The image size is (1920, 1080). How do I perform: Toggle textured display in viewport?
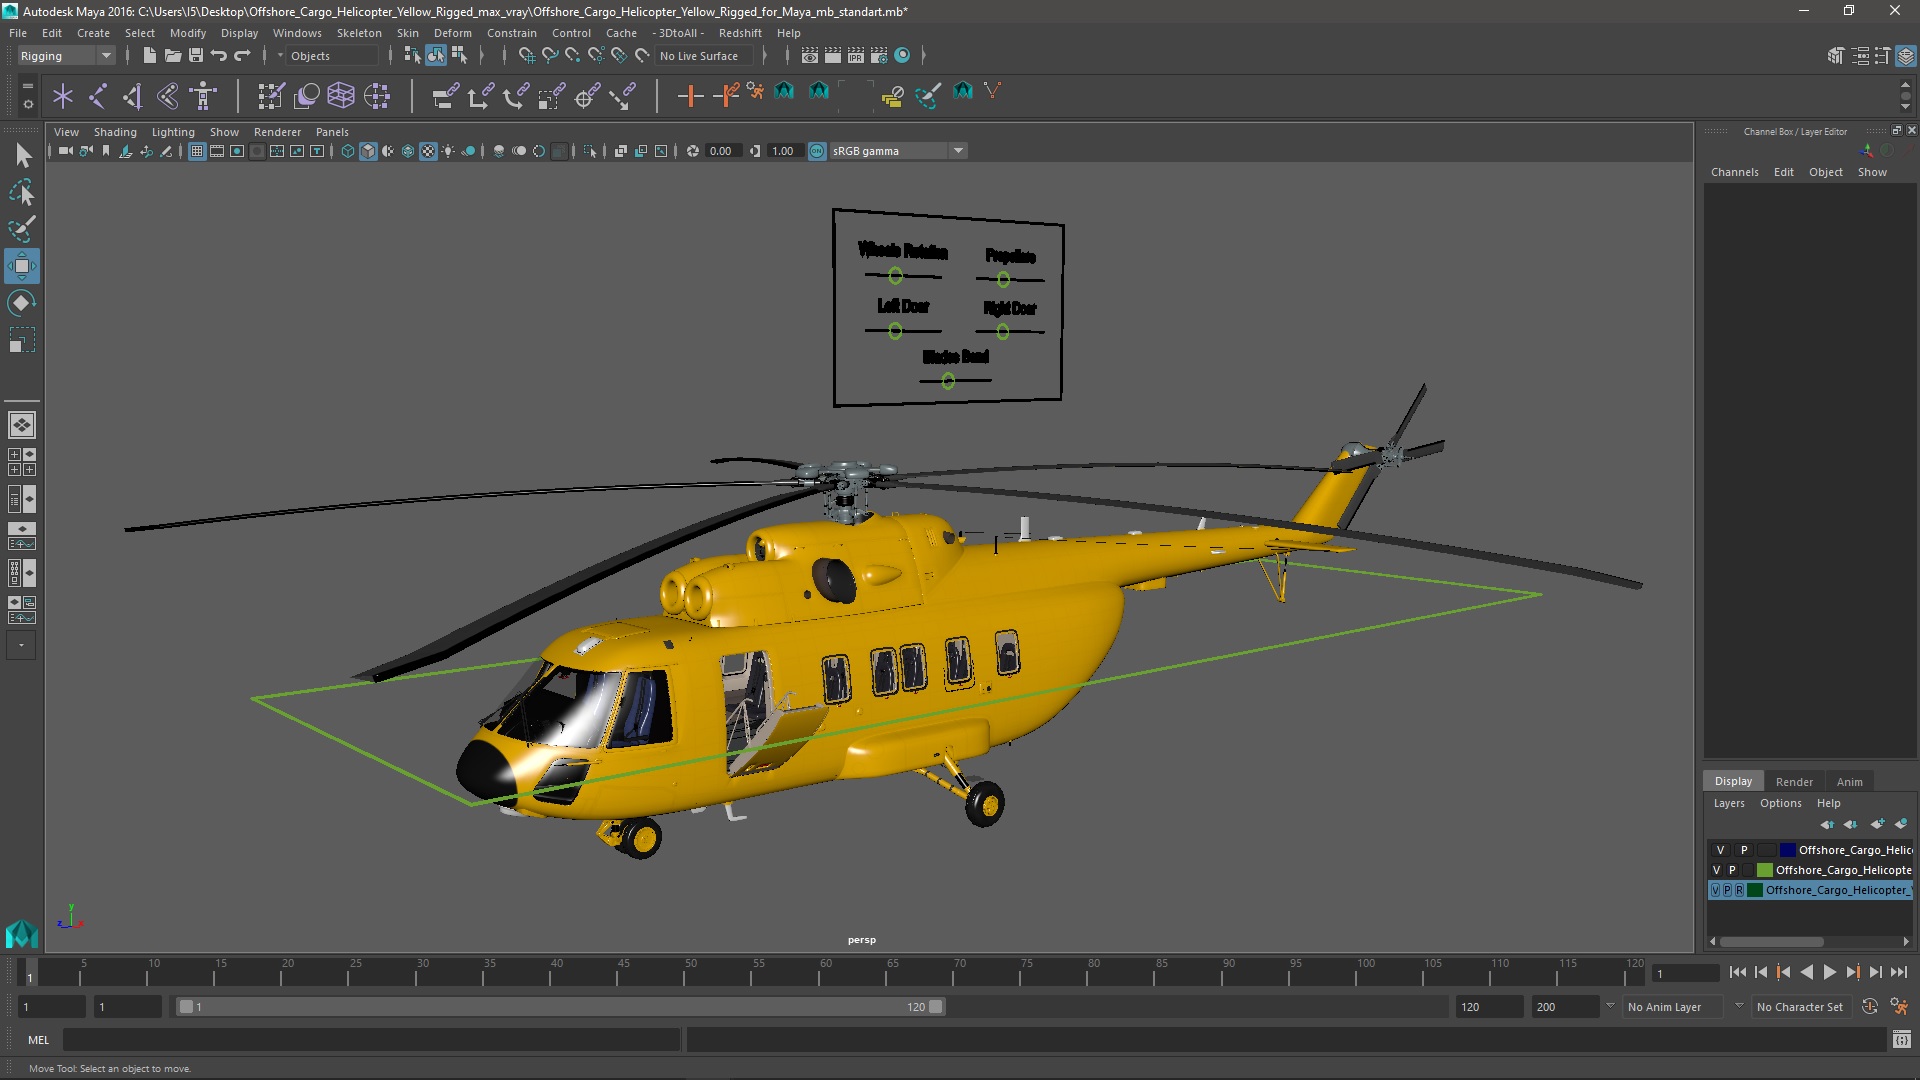click(x=428, y=151)
